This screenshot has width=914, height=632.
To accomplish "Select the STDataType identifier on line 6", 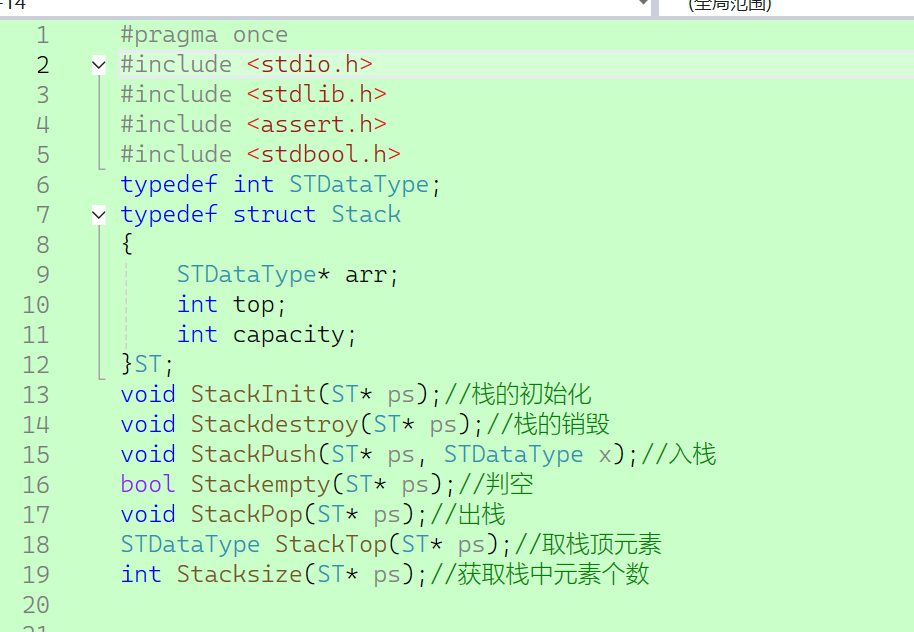I will point(359,185).
